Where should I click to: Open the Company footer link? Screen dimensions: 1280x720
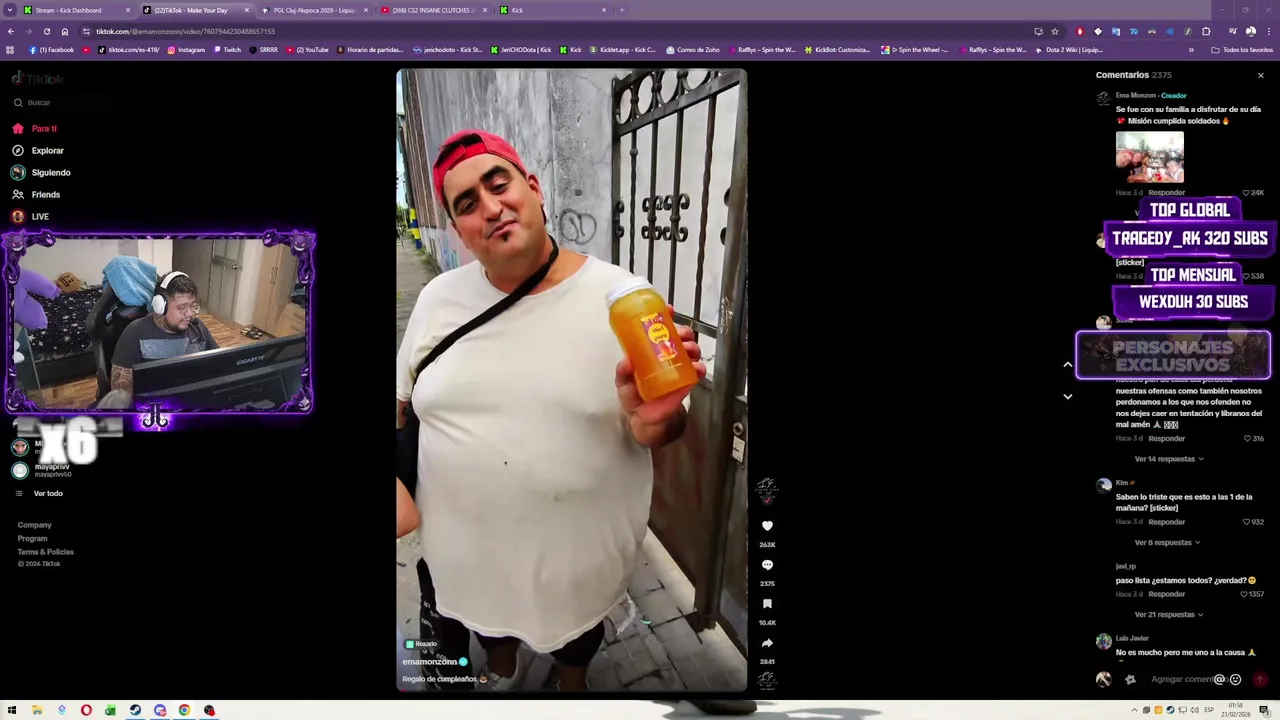[34, 525]
